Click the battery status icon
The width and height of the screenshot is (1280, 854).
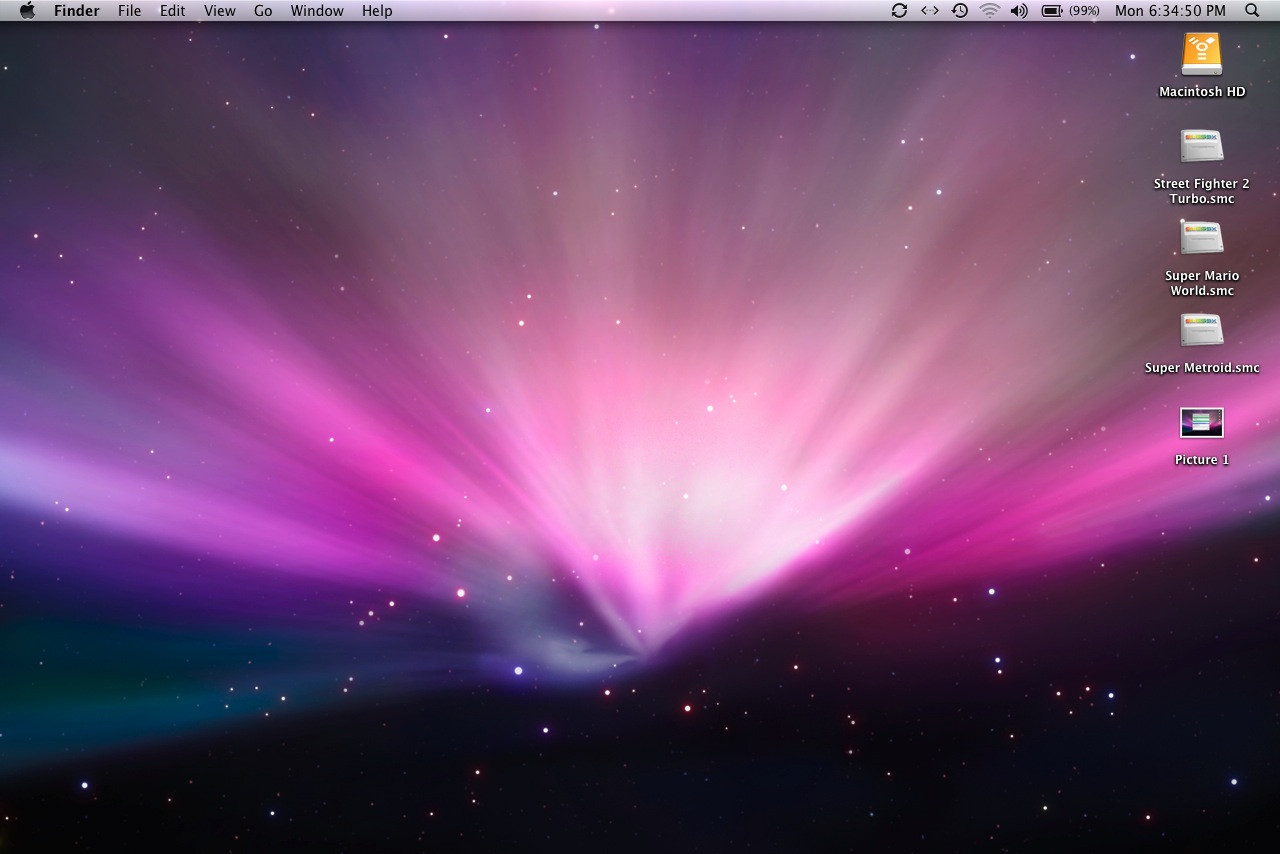coord(1052,10)
